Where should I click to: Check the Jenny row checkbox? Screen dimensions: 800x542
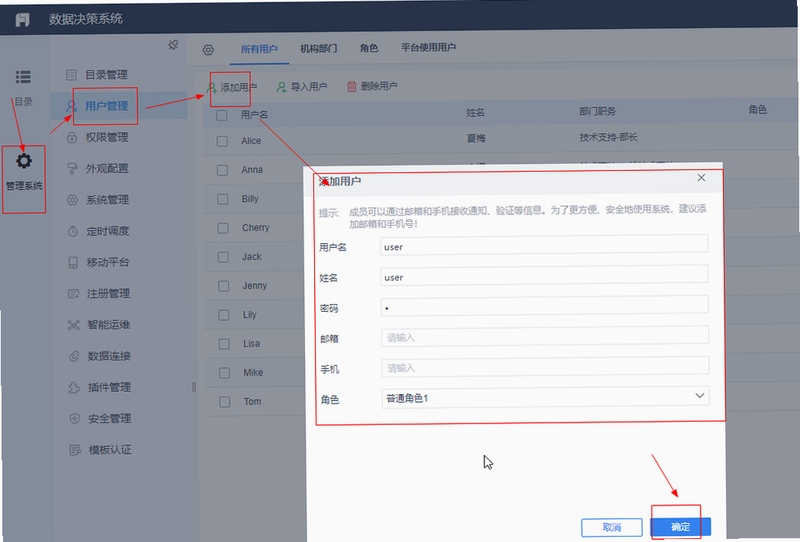(x=223, y=286)
